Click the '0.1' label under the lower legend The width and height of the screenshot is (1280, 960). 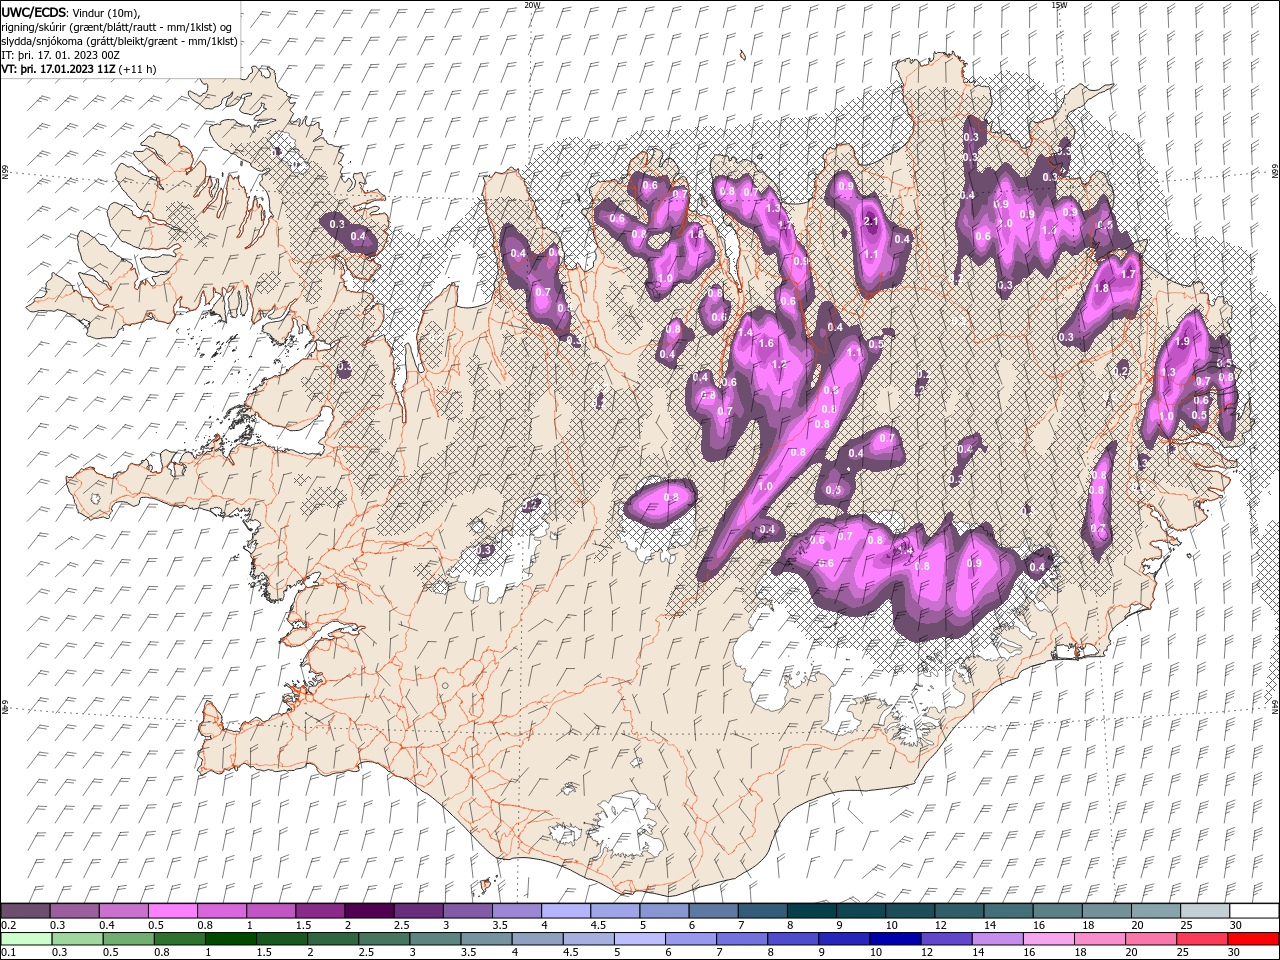pos(8,953)
